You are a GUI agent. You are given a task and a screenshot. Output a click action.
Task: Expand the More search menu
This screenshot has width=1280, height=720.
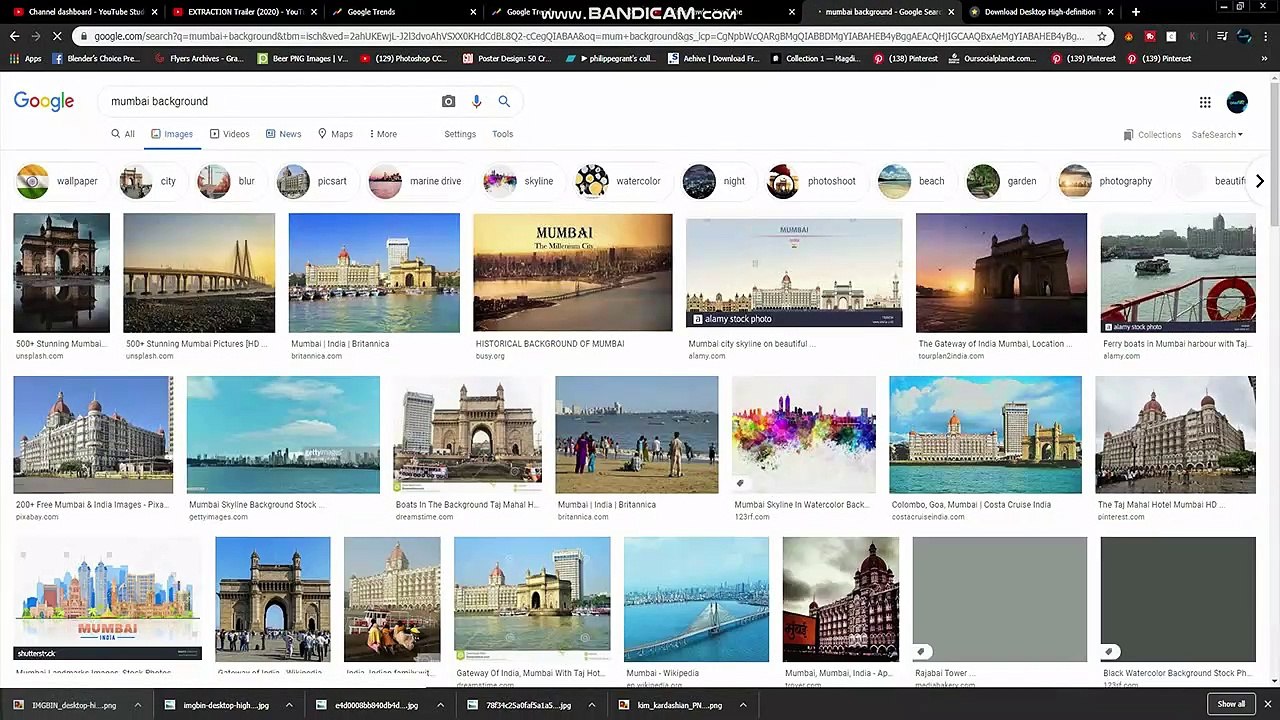click(382, 134)
